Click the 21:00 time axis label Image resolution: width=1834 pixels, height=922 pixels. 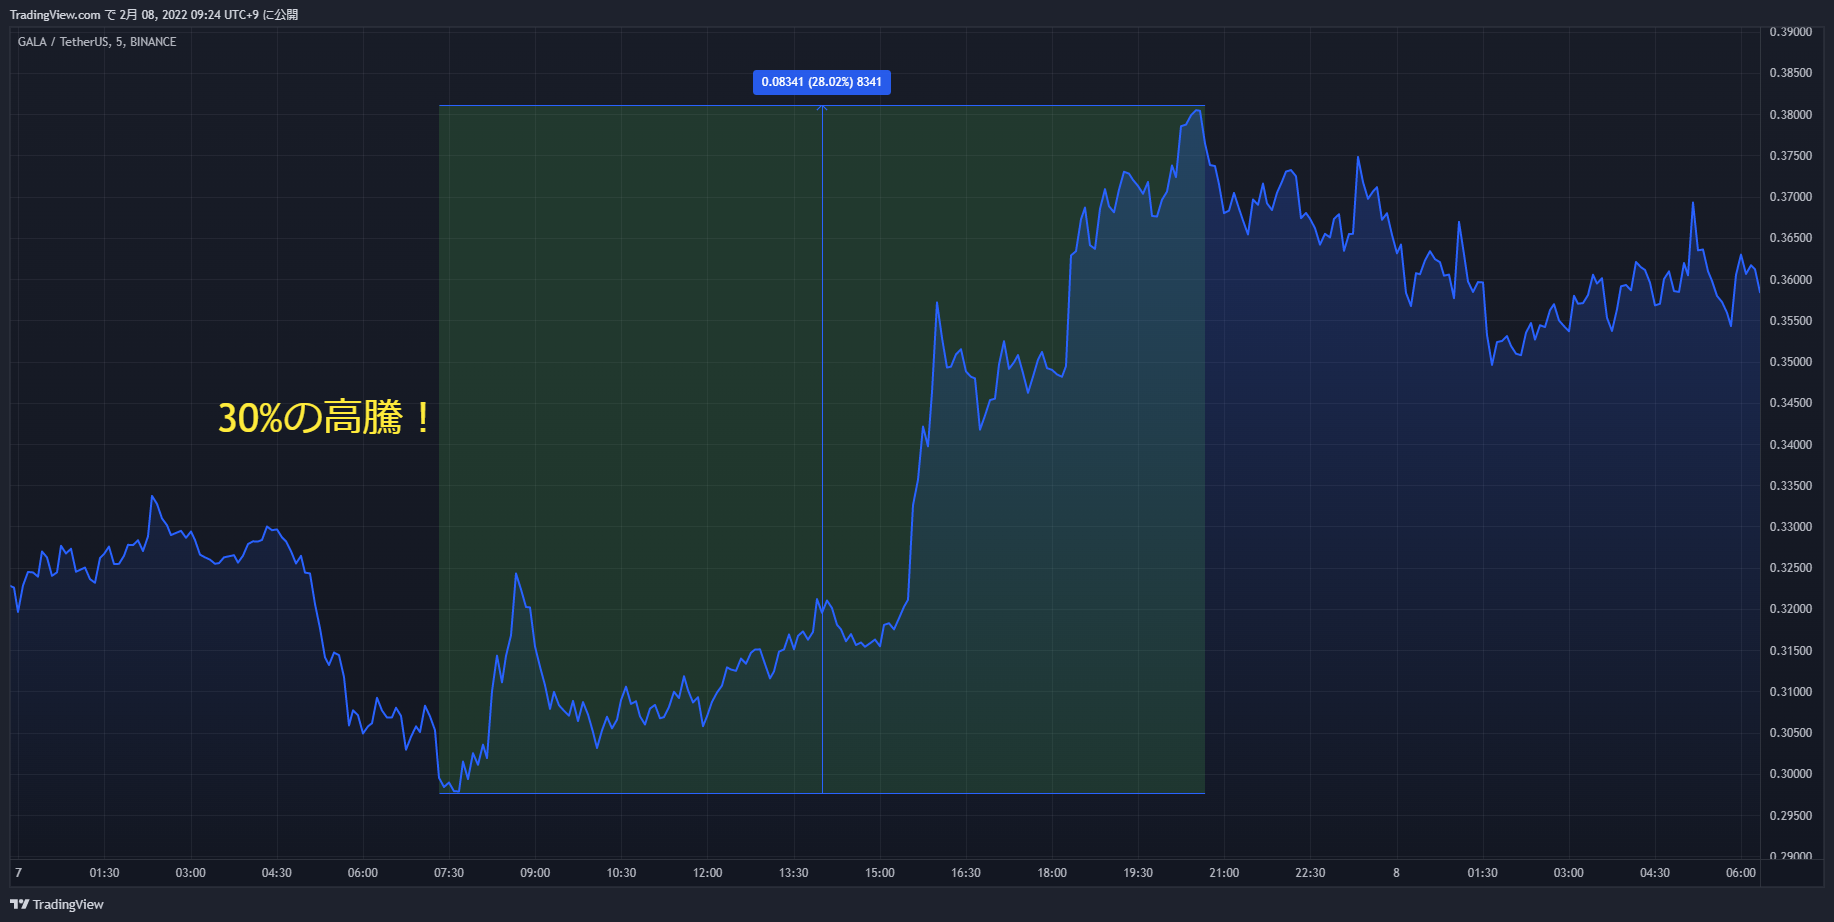click(x=1224, y=873)
